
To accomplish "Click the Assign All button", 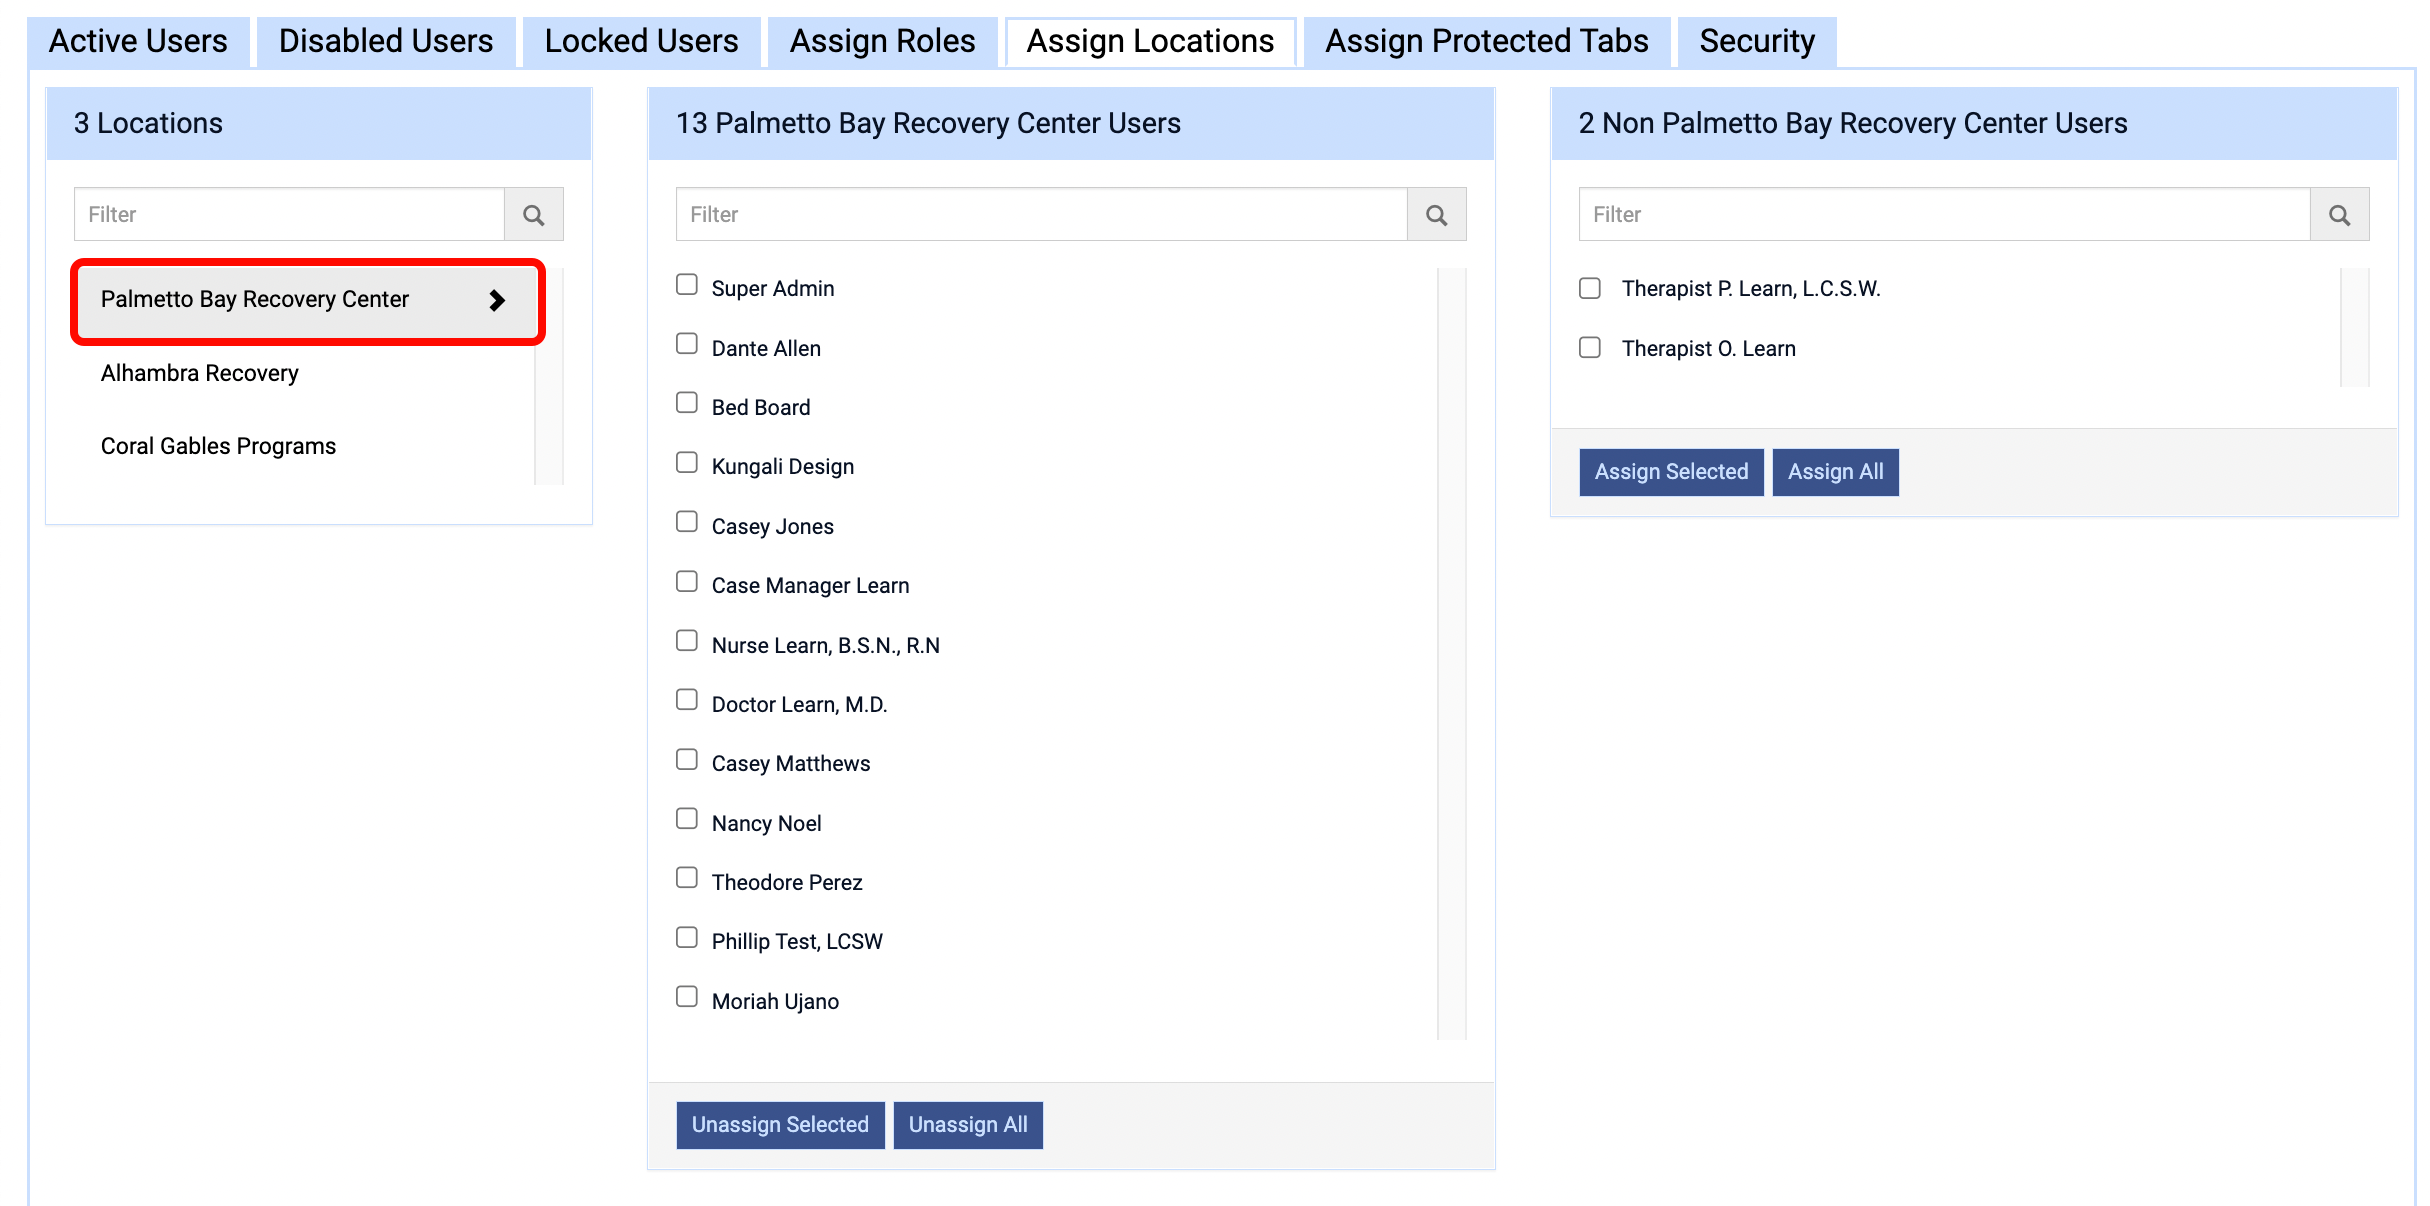I will click(1835, 472).
